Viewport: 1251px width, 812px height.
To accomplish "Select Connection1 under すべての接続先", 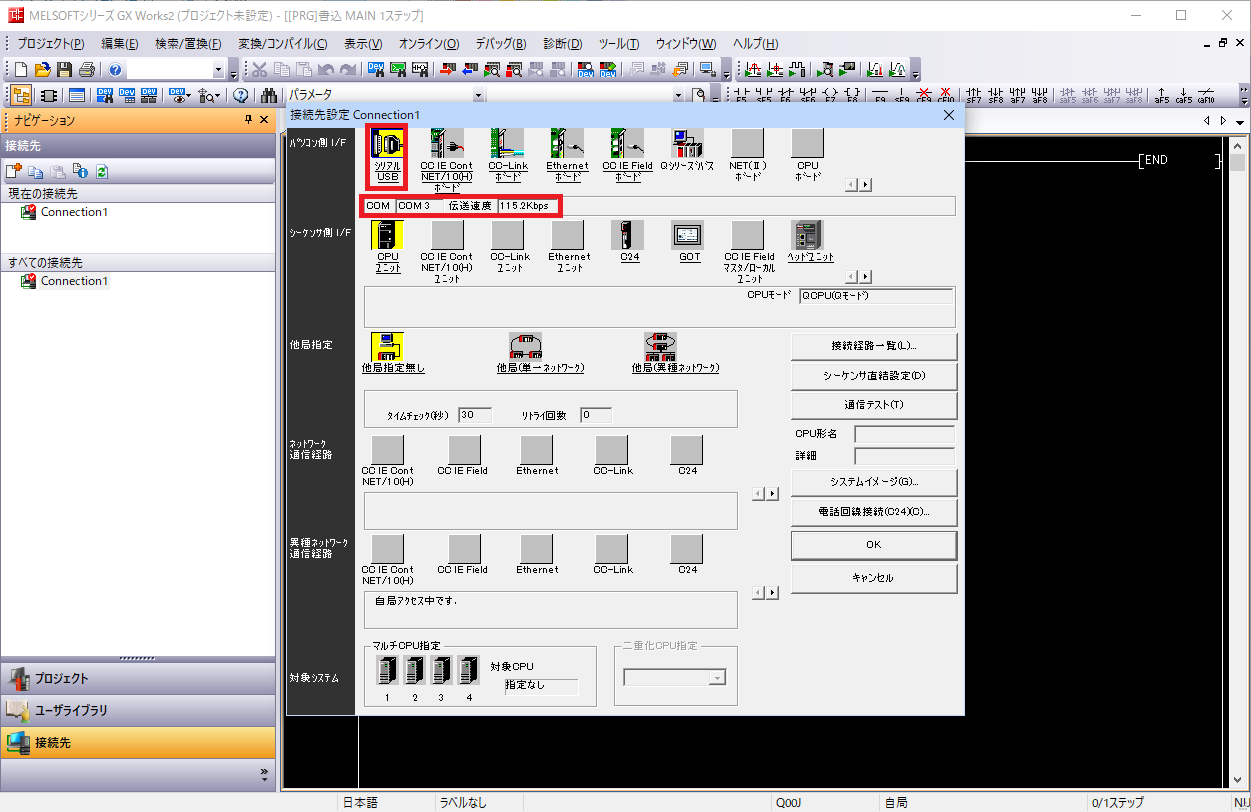I will (74, 281).
